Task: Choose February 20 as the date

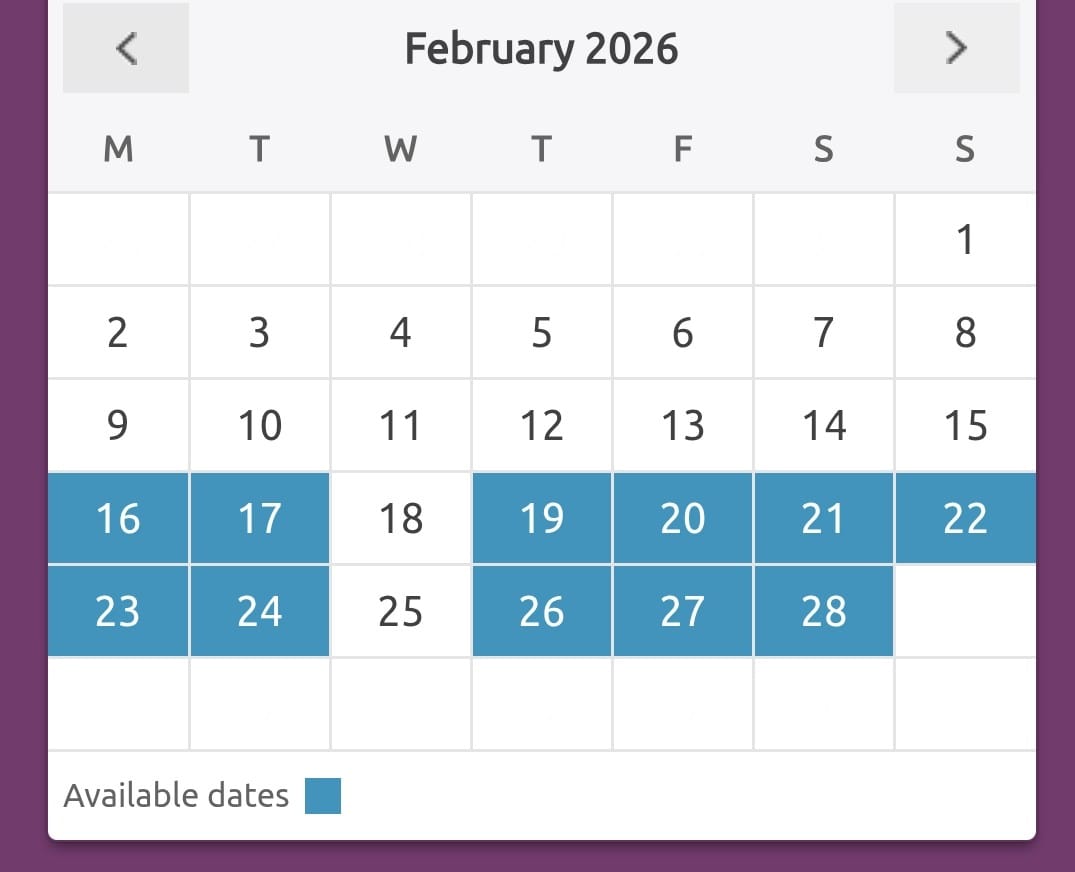Action: [683, 518]
